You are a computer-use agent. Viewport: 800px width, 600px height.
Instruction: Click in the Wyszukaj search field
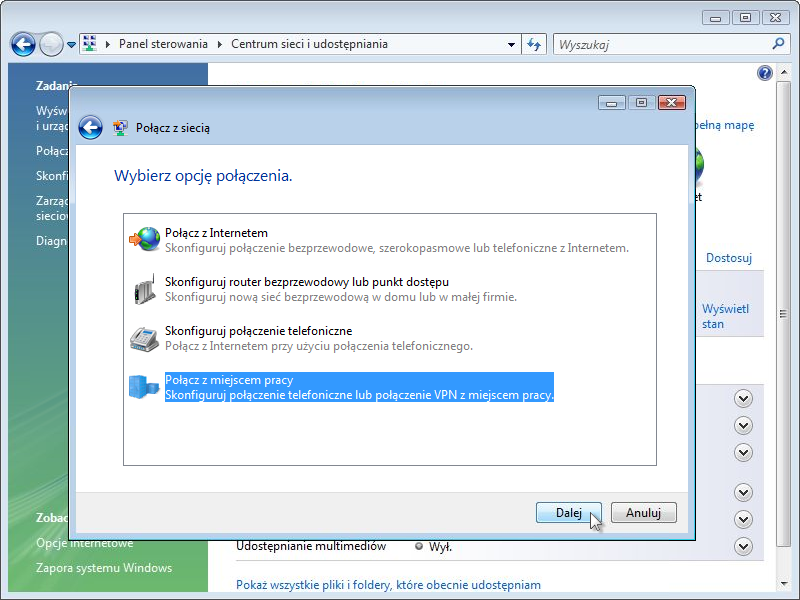point(660,44)
